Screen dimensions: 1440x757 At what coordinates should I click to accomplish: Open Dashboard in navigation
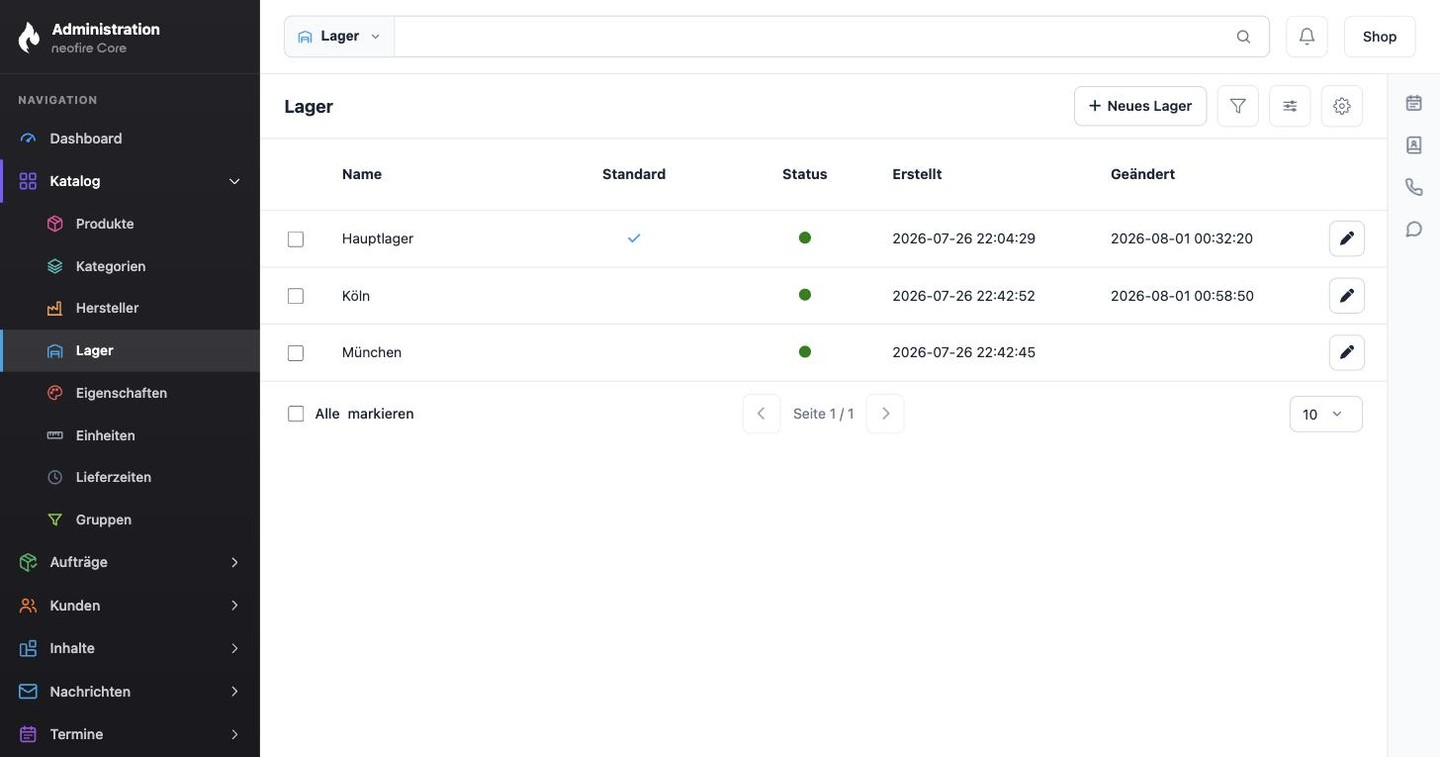click(x=130, y=138)
